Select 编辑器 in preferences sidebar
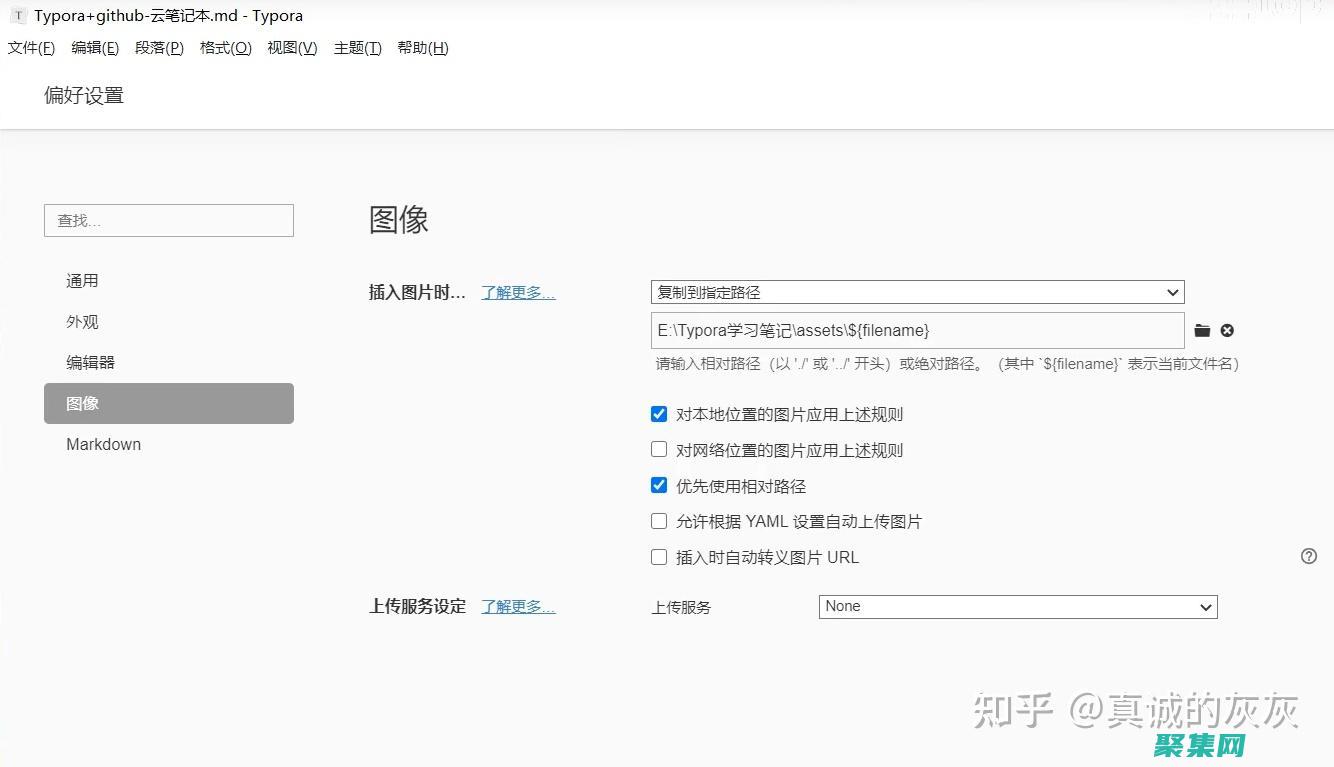Viewport: 1334px width, 767px height. pos(91,363)
